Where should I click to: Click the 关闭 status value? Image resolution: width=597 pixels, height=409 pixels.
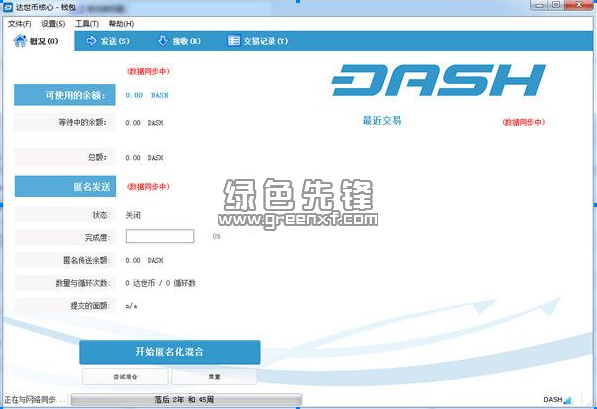pos(133,215)
